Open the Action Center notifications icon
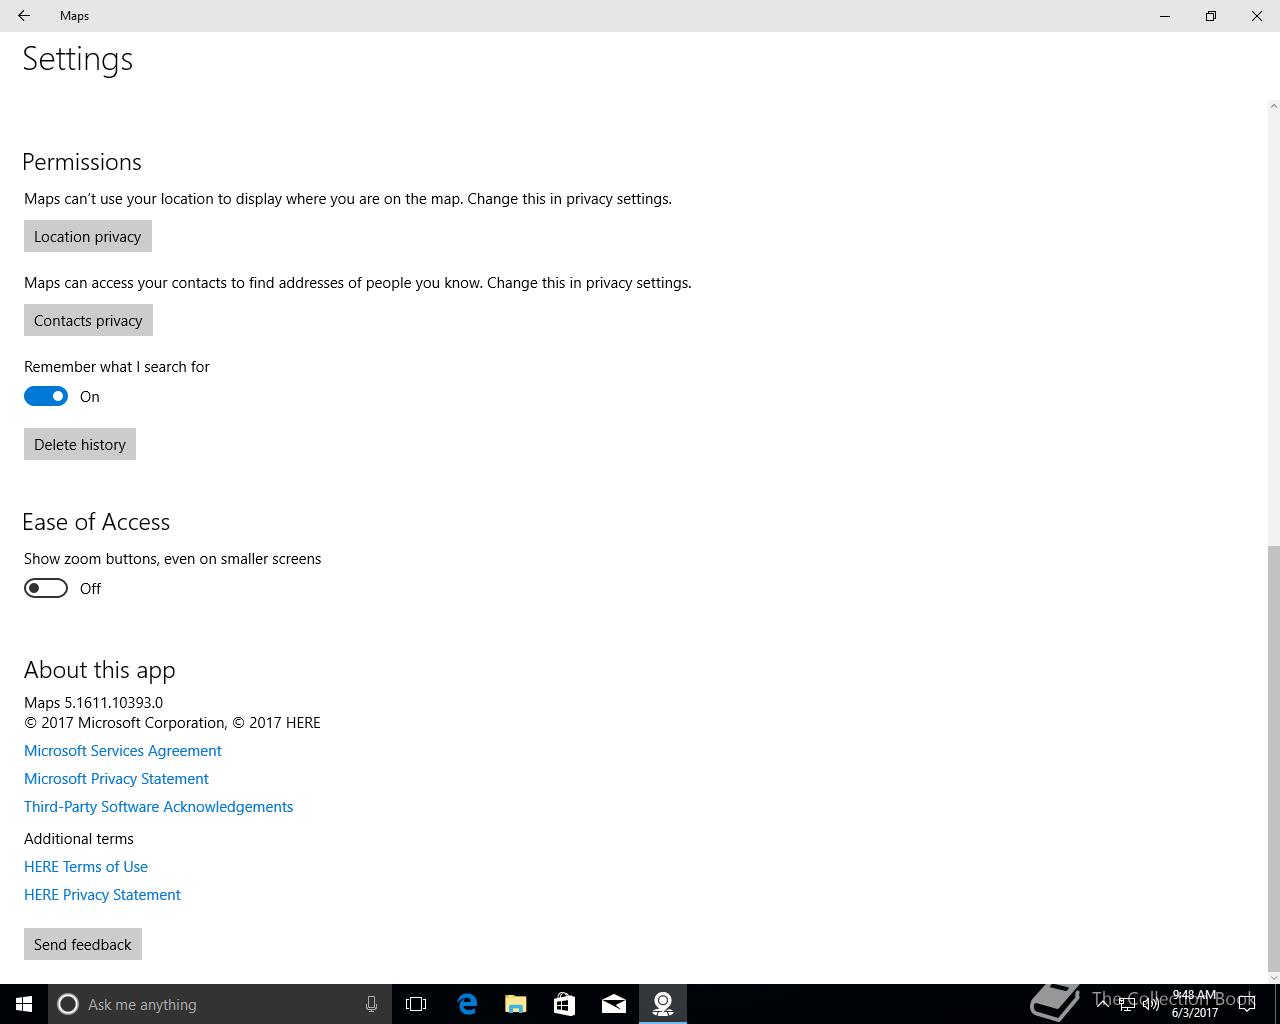This screenshot has height=1024, width=1280. pyautogui.click(x=1247, y=1004)
